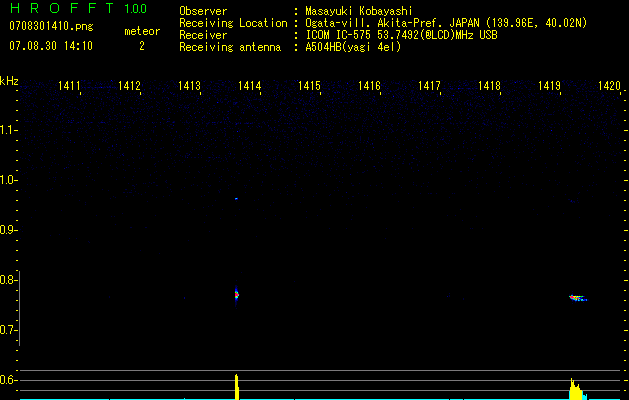Screen dimensions: 629x400
Task: Click time axis label 1411
Action: (69, 85)
